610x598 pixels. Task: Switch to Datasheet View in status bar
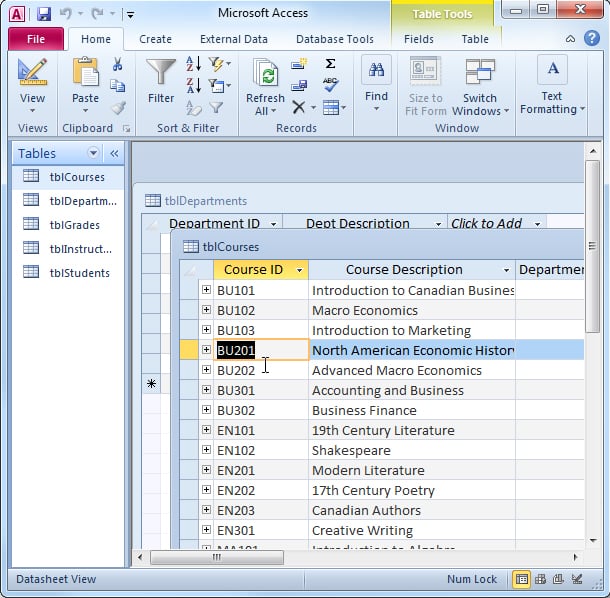point(522,580)
